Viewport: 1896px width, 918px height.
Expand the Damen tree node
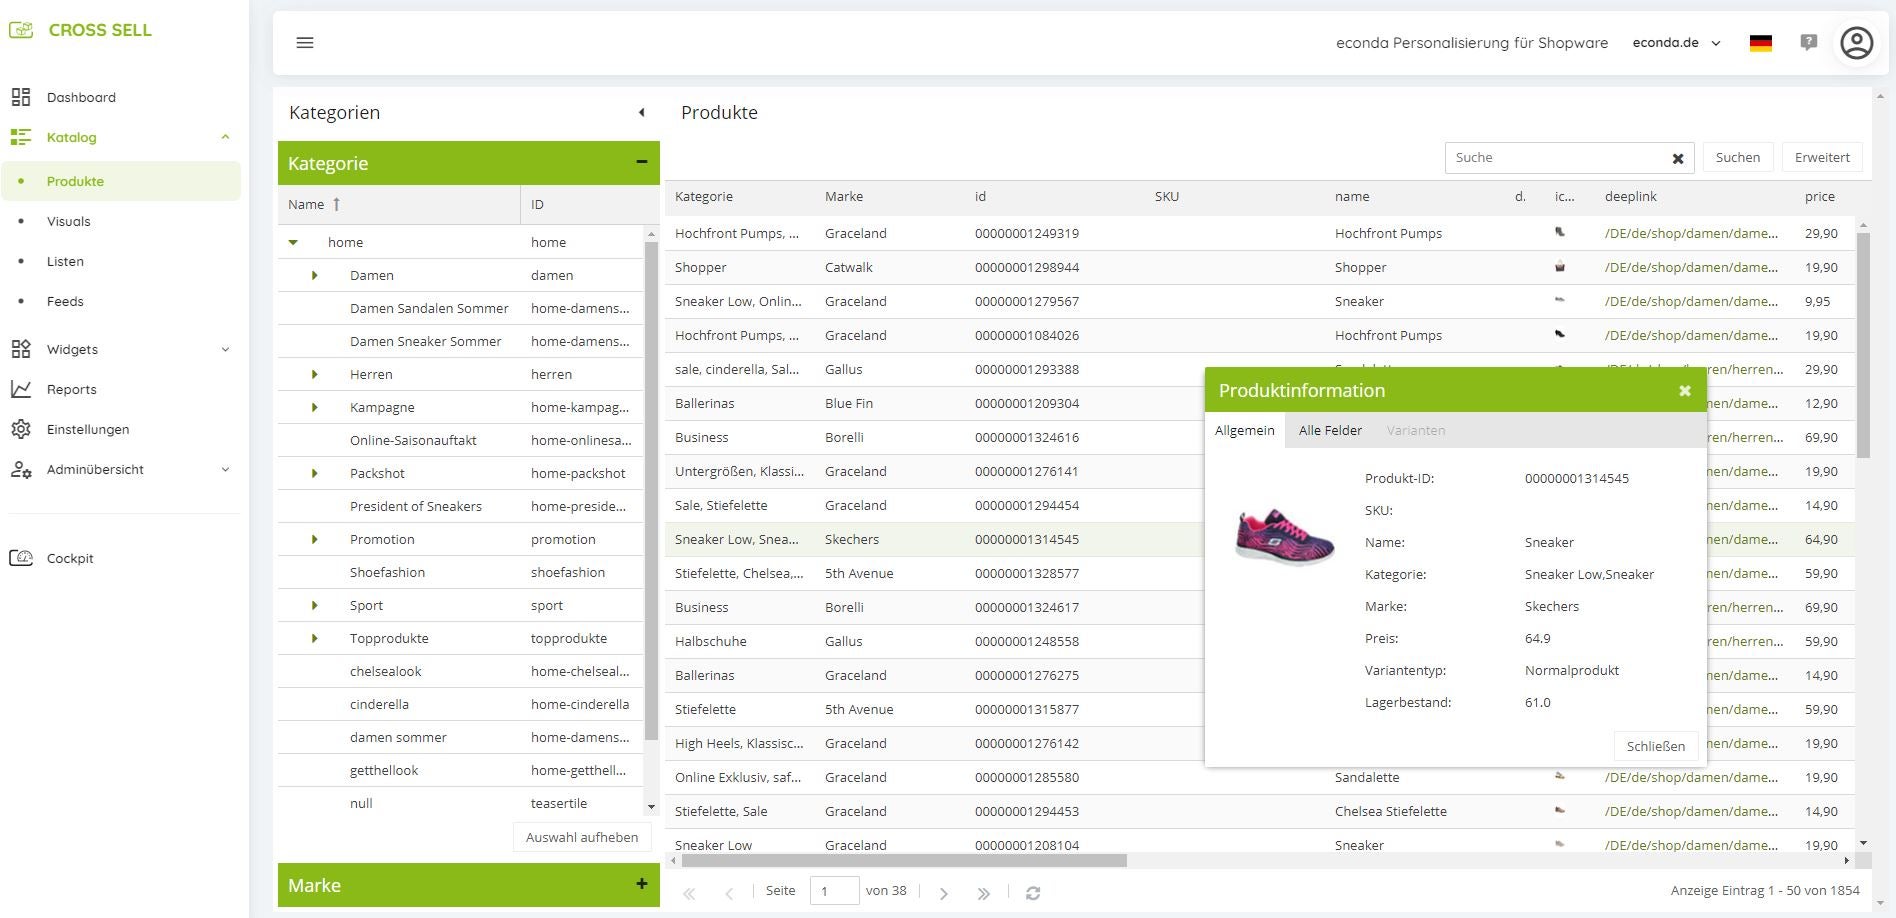(x=314, y=275)
